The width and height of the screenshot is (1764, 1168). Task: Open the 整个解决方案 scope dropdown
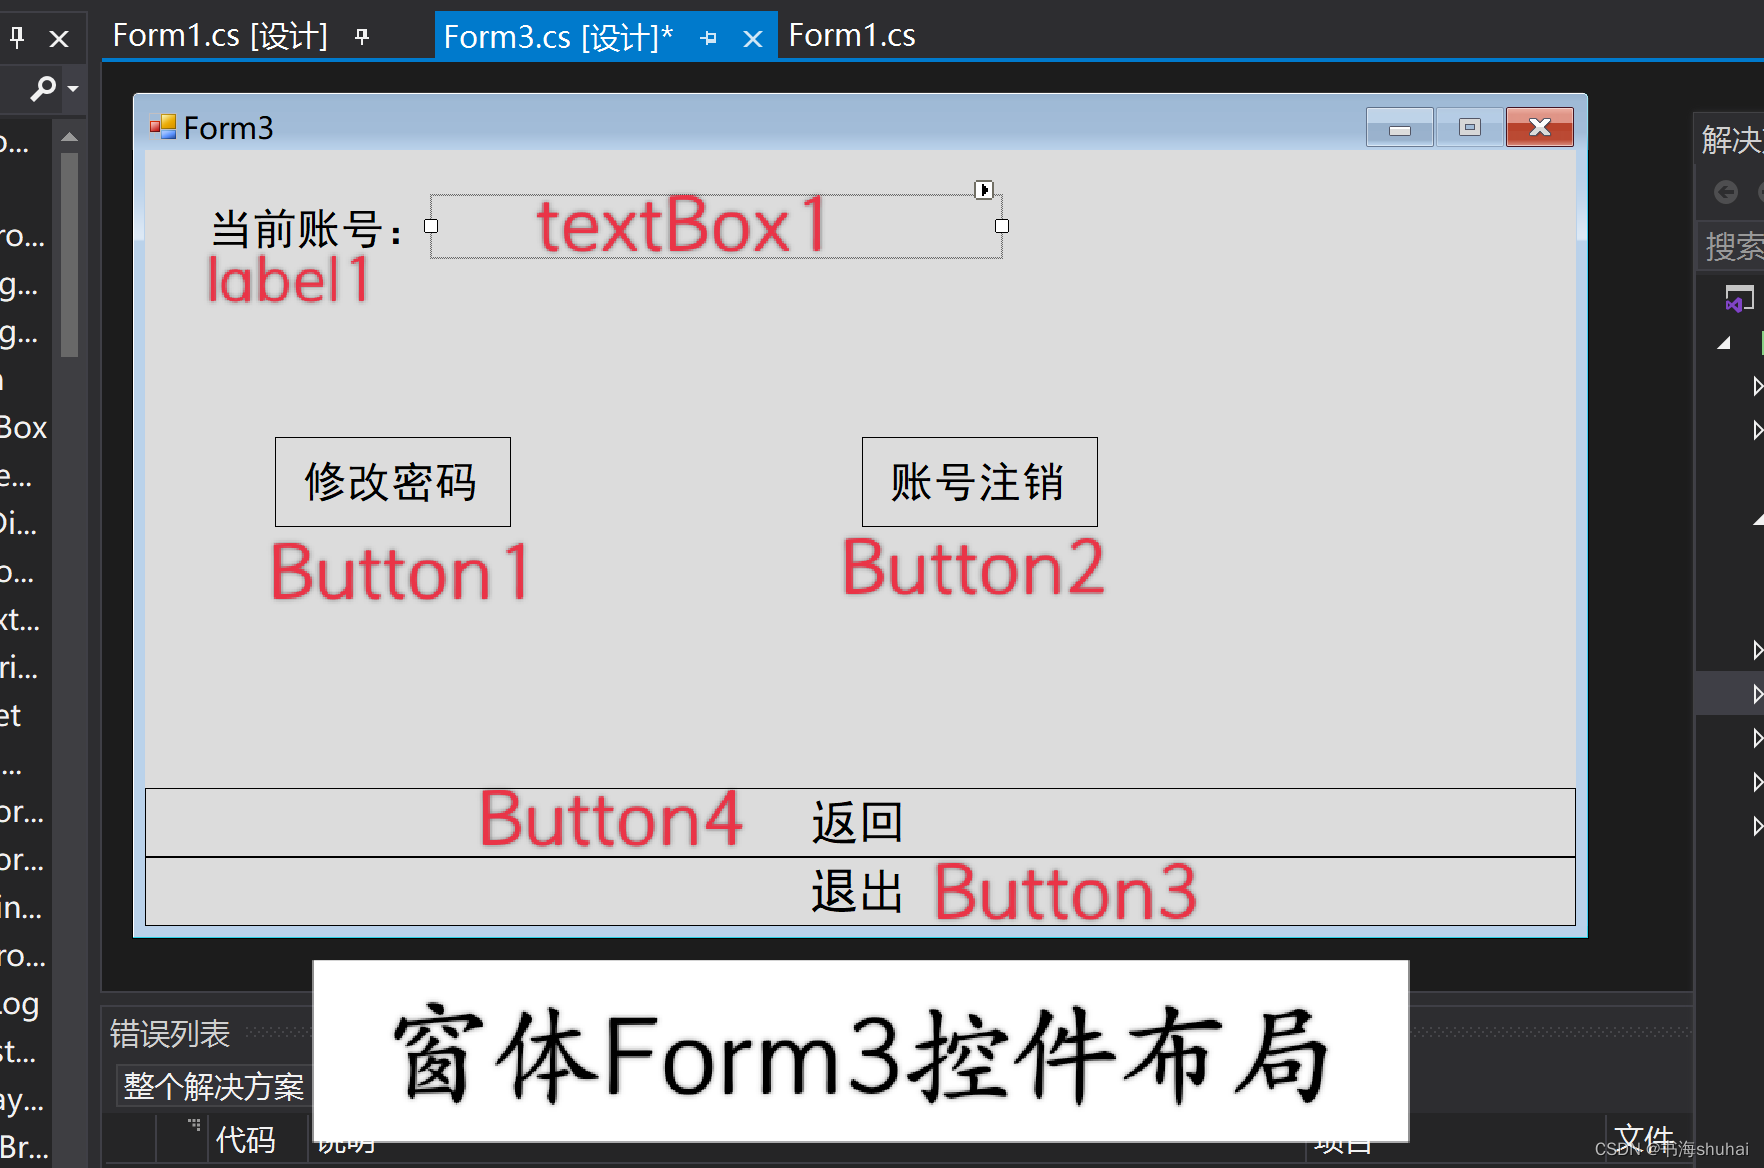click(214, 1086)
